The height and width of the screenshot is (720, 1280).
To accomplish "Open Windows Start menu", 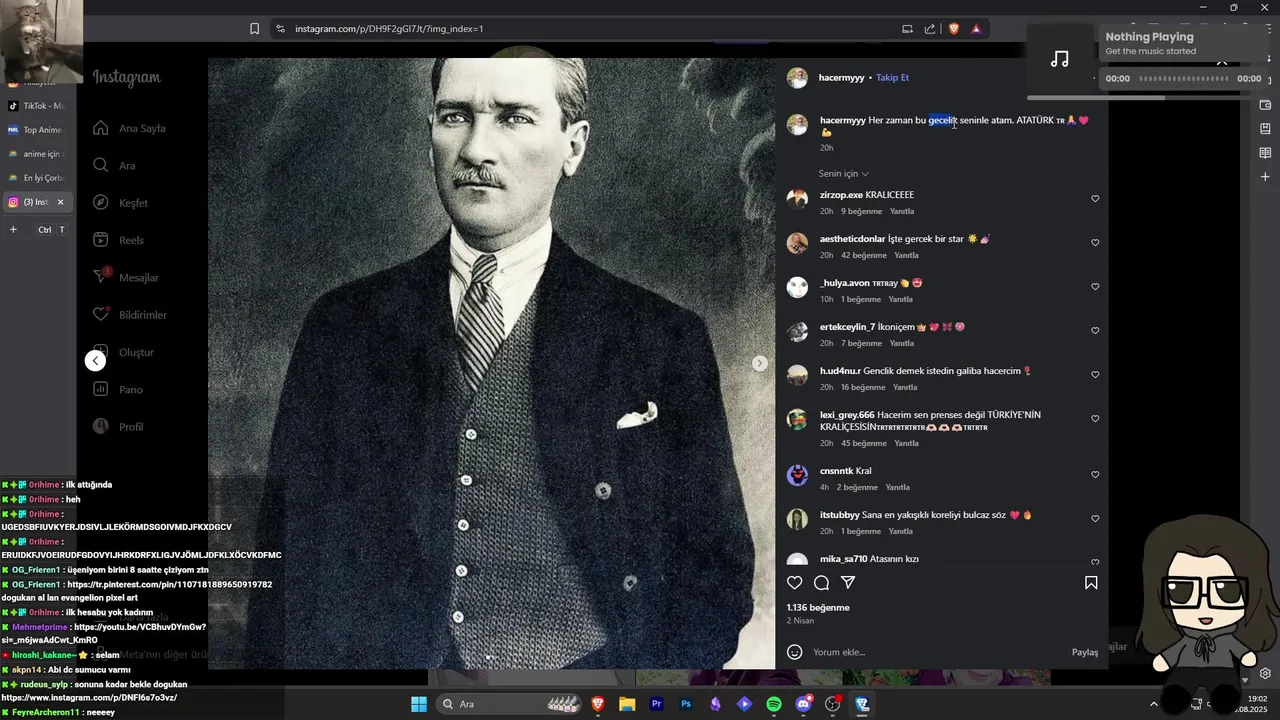I will coord(419,704).
